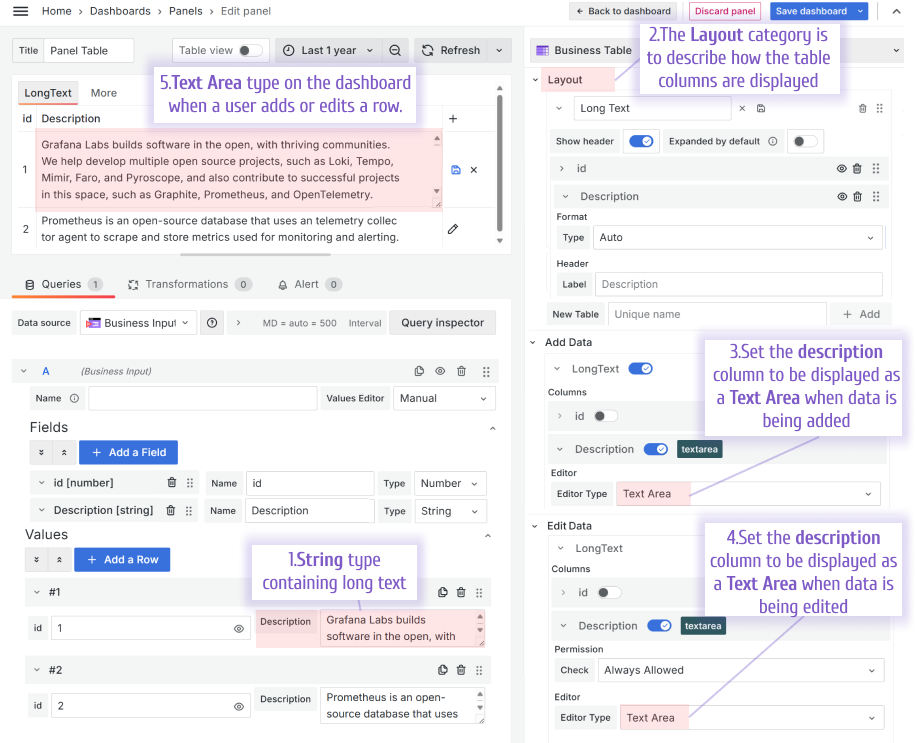This screenshot has height=743, width=917.
Task: Click the Add a Row button
Action: click(121, 559)
